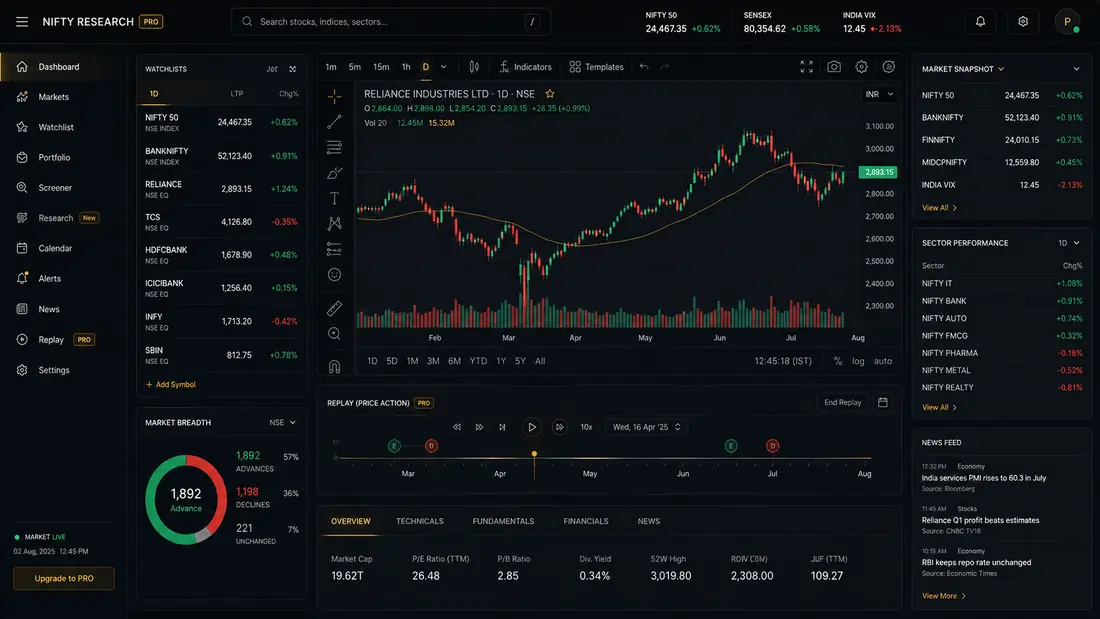Expand the timeframe dropdown arrow

(x=443, y=67)
